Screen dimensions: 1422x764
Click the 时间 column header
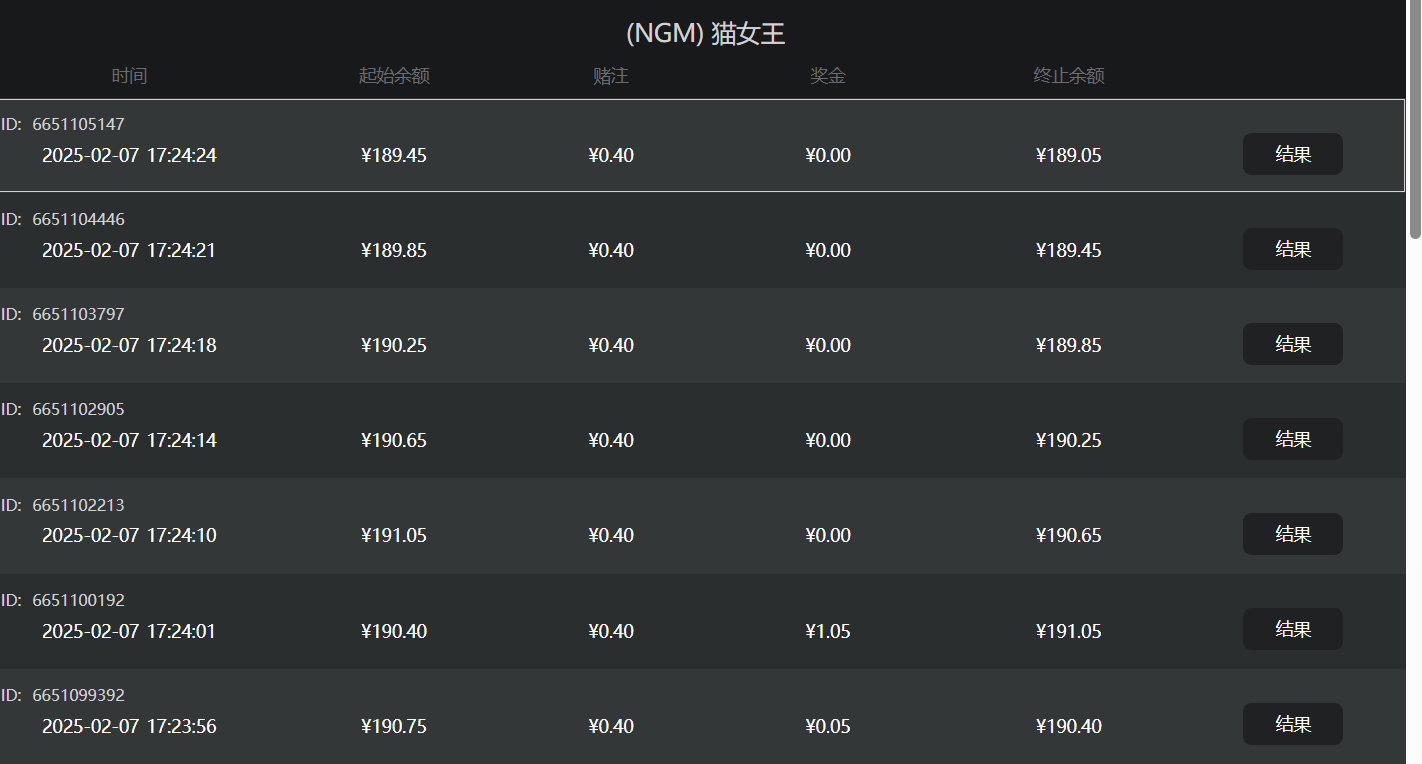(129, 76)
